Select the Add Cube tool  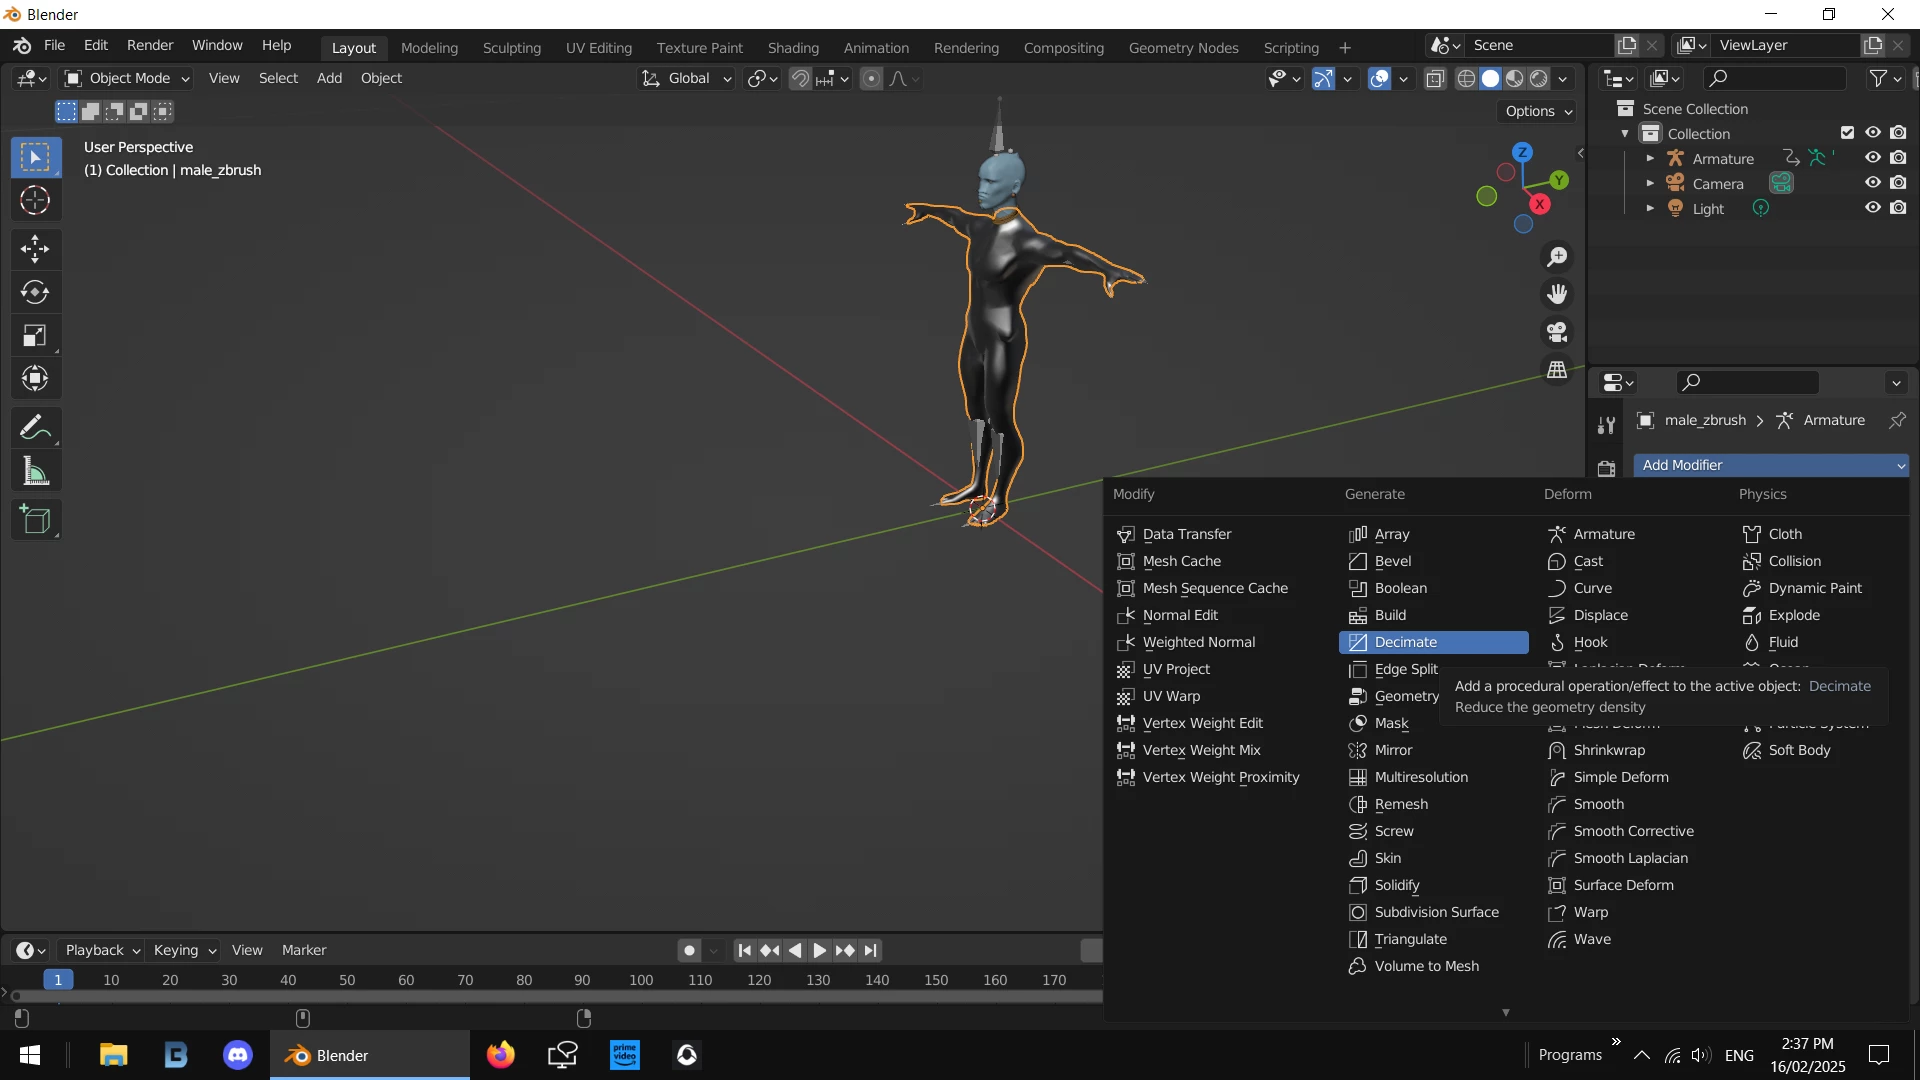coord(35,520)
